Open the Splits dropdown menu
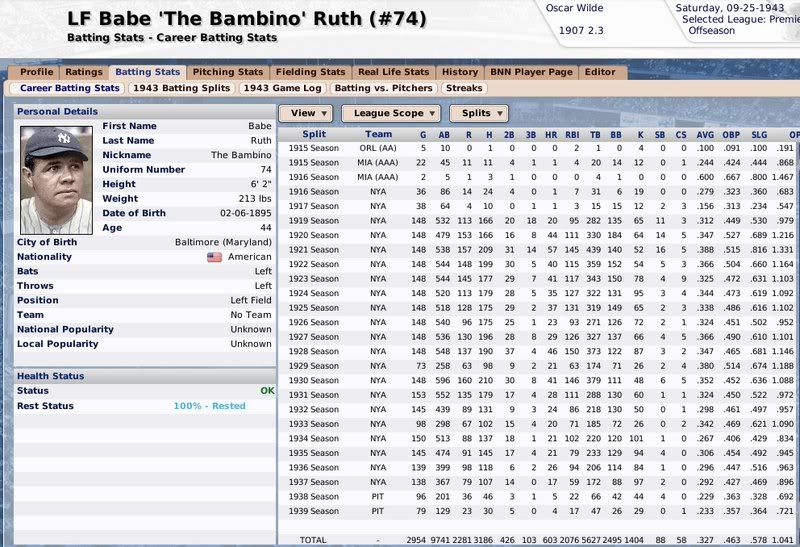This screenshot has height=547, width=800. [484, 113]
